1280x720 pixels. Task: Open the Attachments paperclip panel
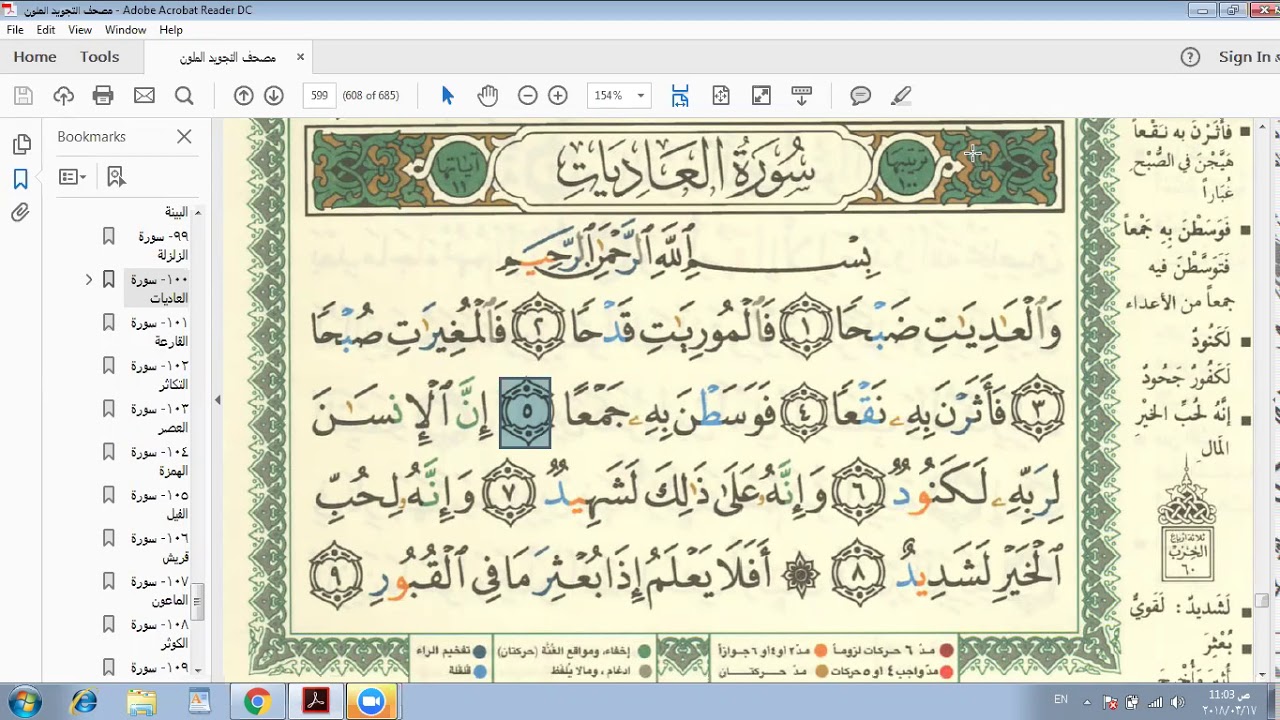tap(21, 213)
